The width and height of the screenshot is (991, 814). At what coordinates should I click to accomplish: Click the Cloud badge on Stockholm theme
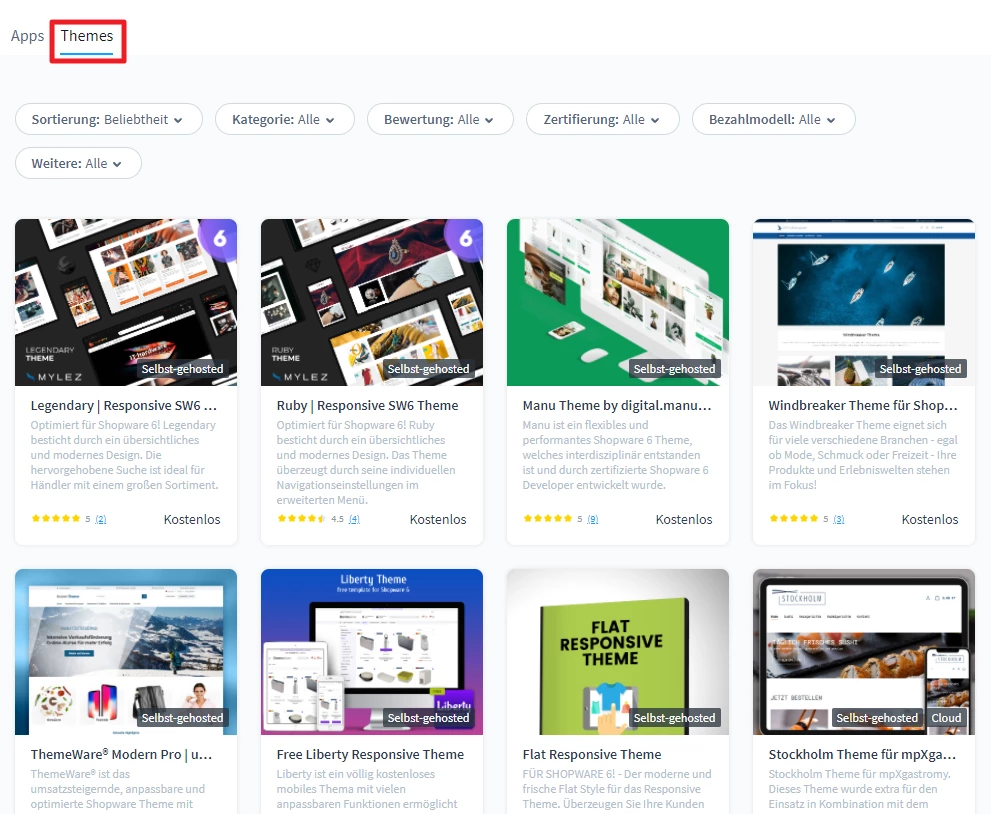pos(946,718)
